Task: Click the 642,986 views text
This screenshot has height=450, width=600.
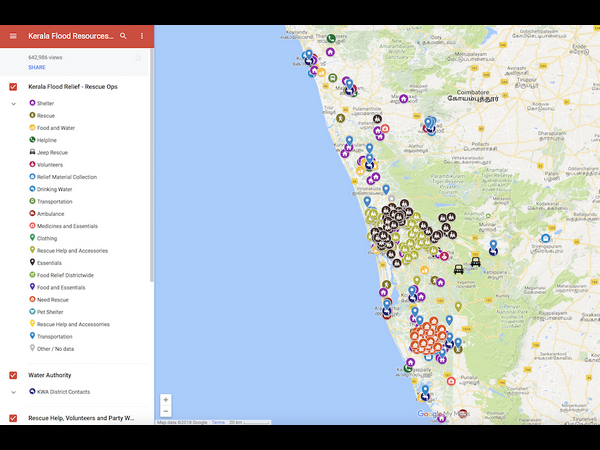Action: (x=45, y=57)
